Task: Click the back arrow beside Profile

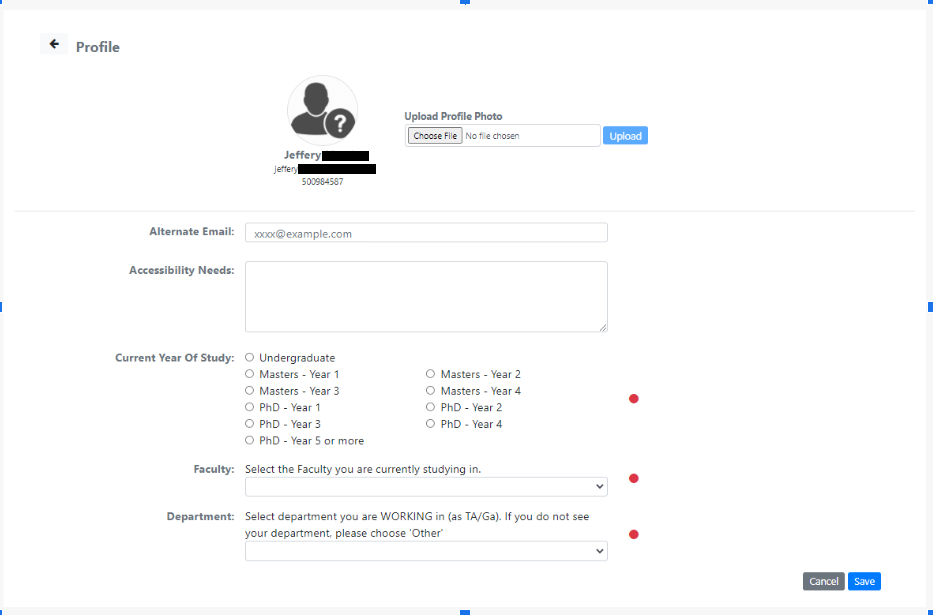Action: (54, 45)
